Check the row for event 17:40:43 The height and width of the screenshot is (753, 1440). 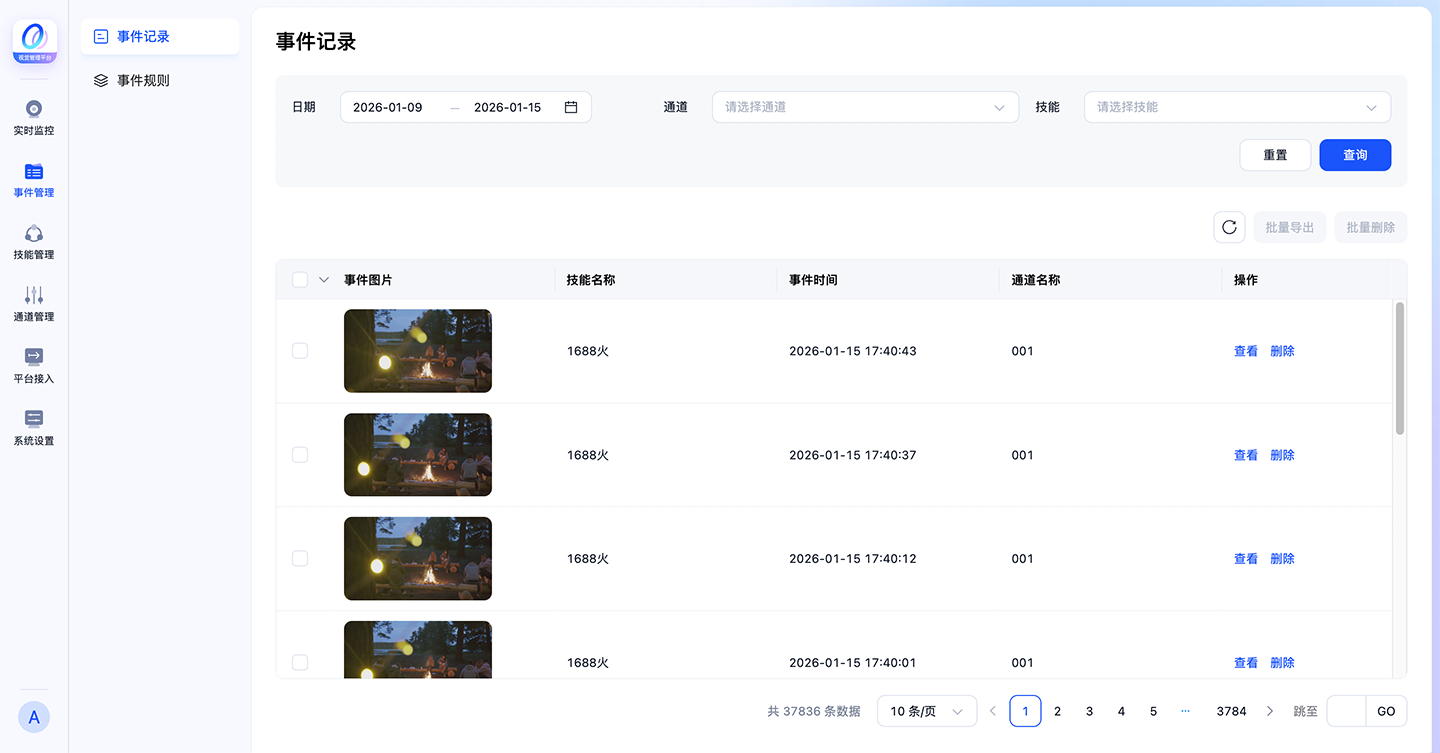[x=300, y=351]
